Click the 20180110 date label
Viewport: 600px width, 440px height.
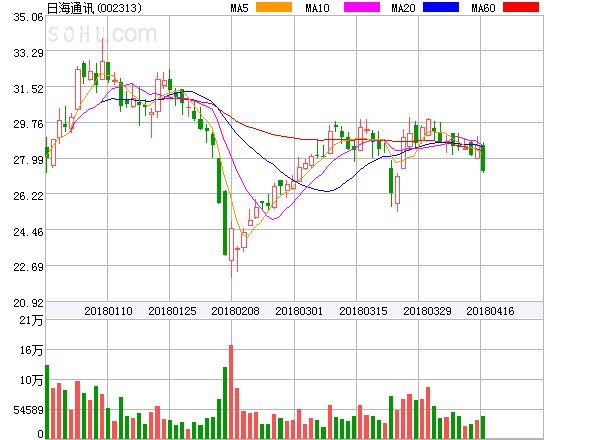[x=108, y=311]
